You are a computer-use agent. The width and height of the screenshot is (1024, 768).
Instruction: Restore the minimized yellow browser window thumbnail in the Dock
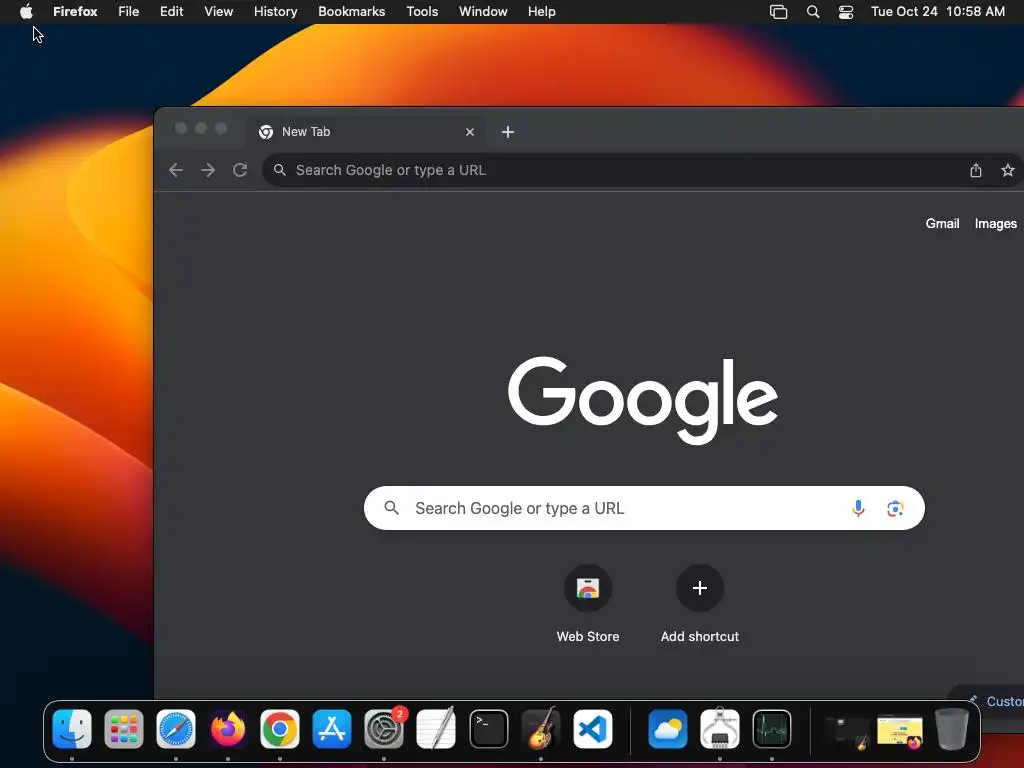point(900,731)
